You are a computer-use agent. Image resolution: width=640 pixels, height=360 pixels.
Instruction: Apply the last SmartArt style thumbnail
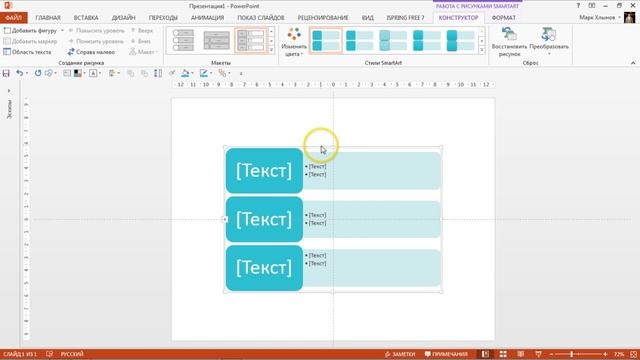(x=460, y=40)
